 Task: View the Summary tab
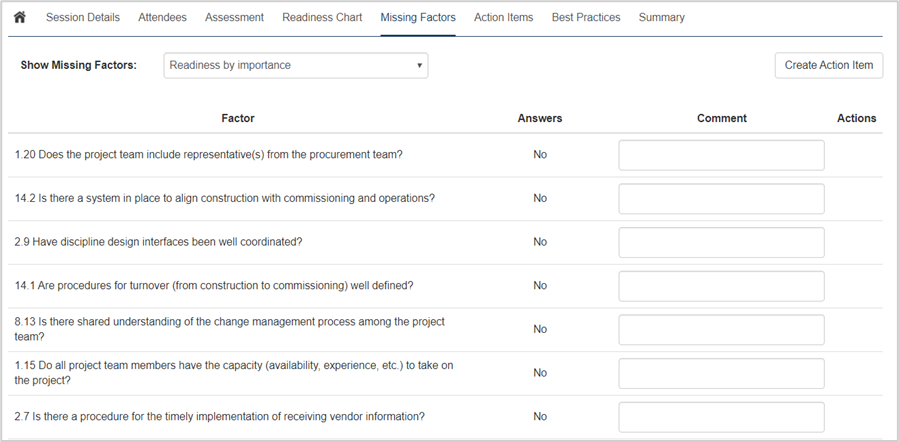click(x=662, y=18)
